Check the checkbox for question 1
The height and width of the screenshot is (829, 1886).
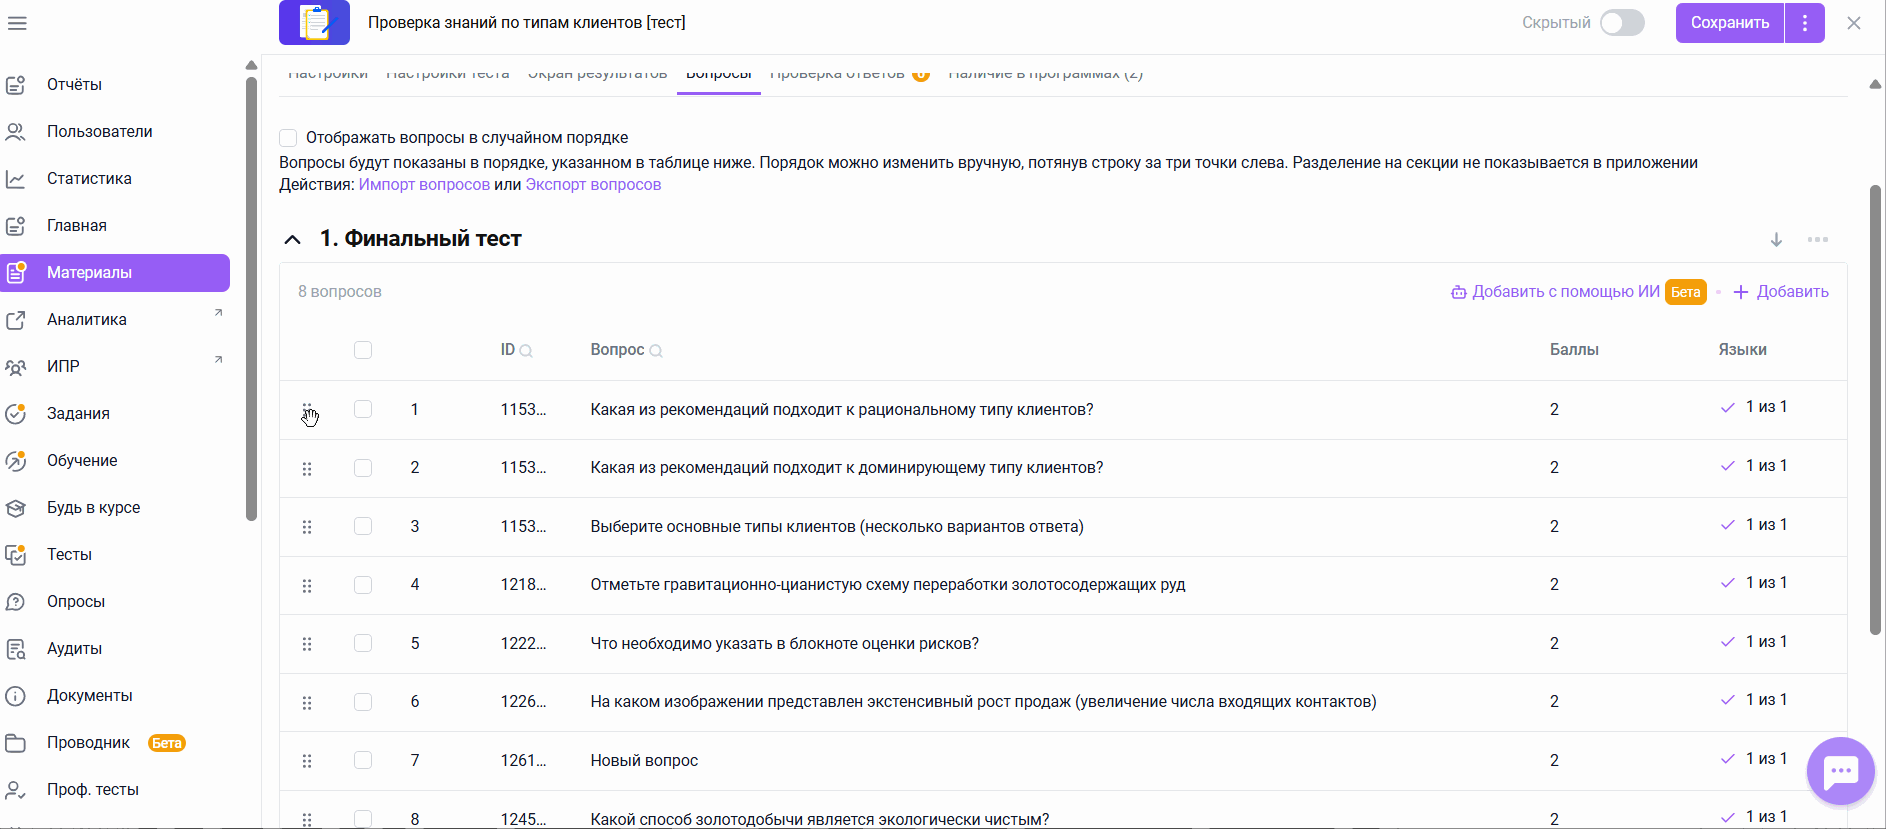363,409
